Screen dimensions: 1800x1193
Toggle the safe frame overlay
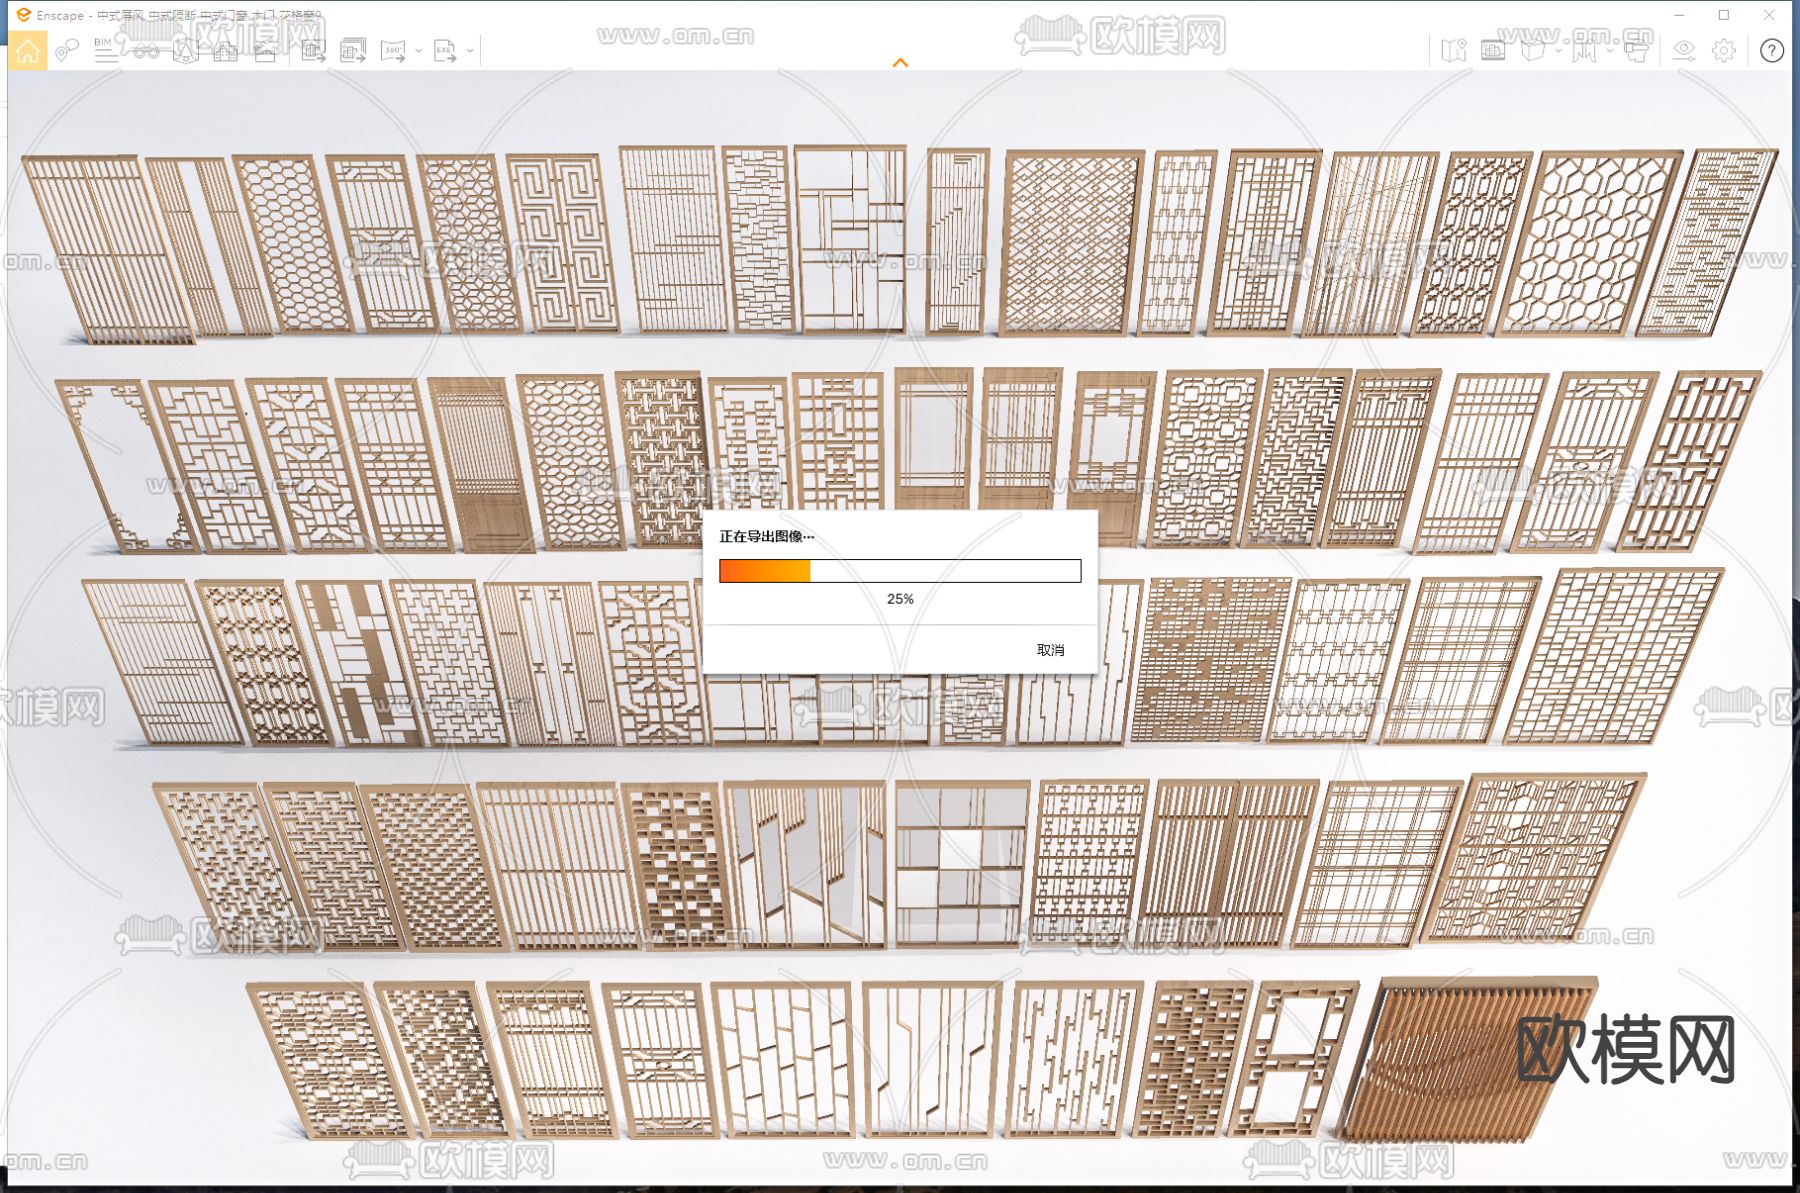coord(1493,51)
